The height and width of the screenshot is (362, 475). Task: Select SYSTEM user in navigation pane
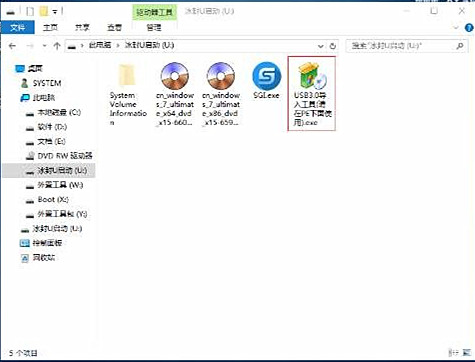pos(41,83)
